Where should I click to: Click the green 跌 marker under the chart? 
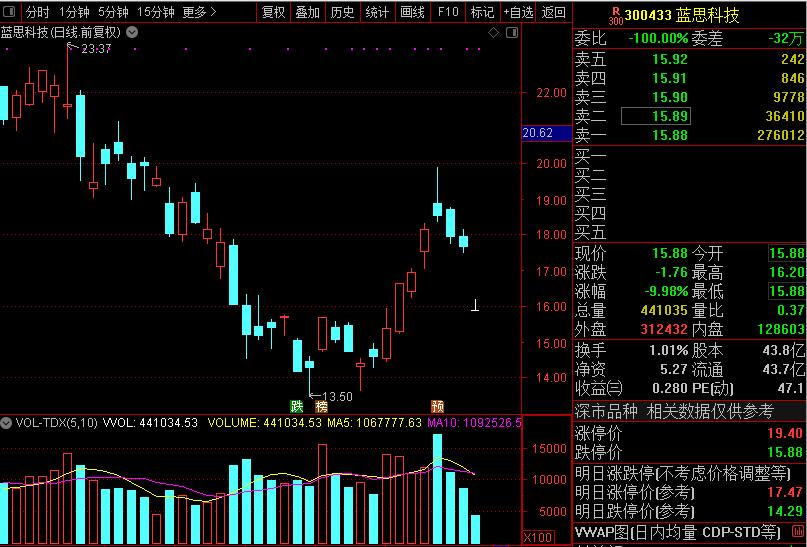click(296, 406)
